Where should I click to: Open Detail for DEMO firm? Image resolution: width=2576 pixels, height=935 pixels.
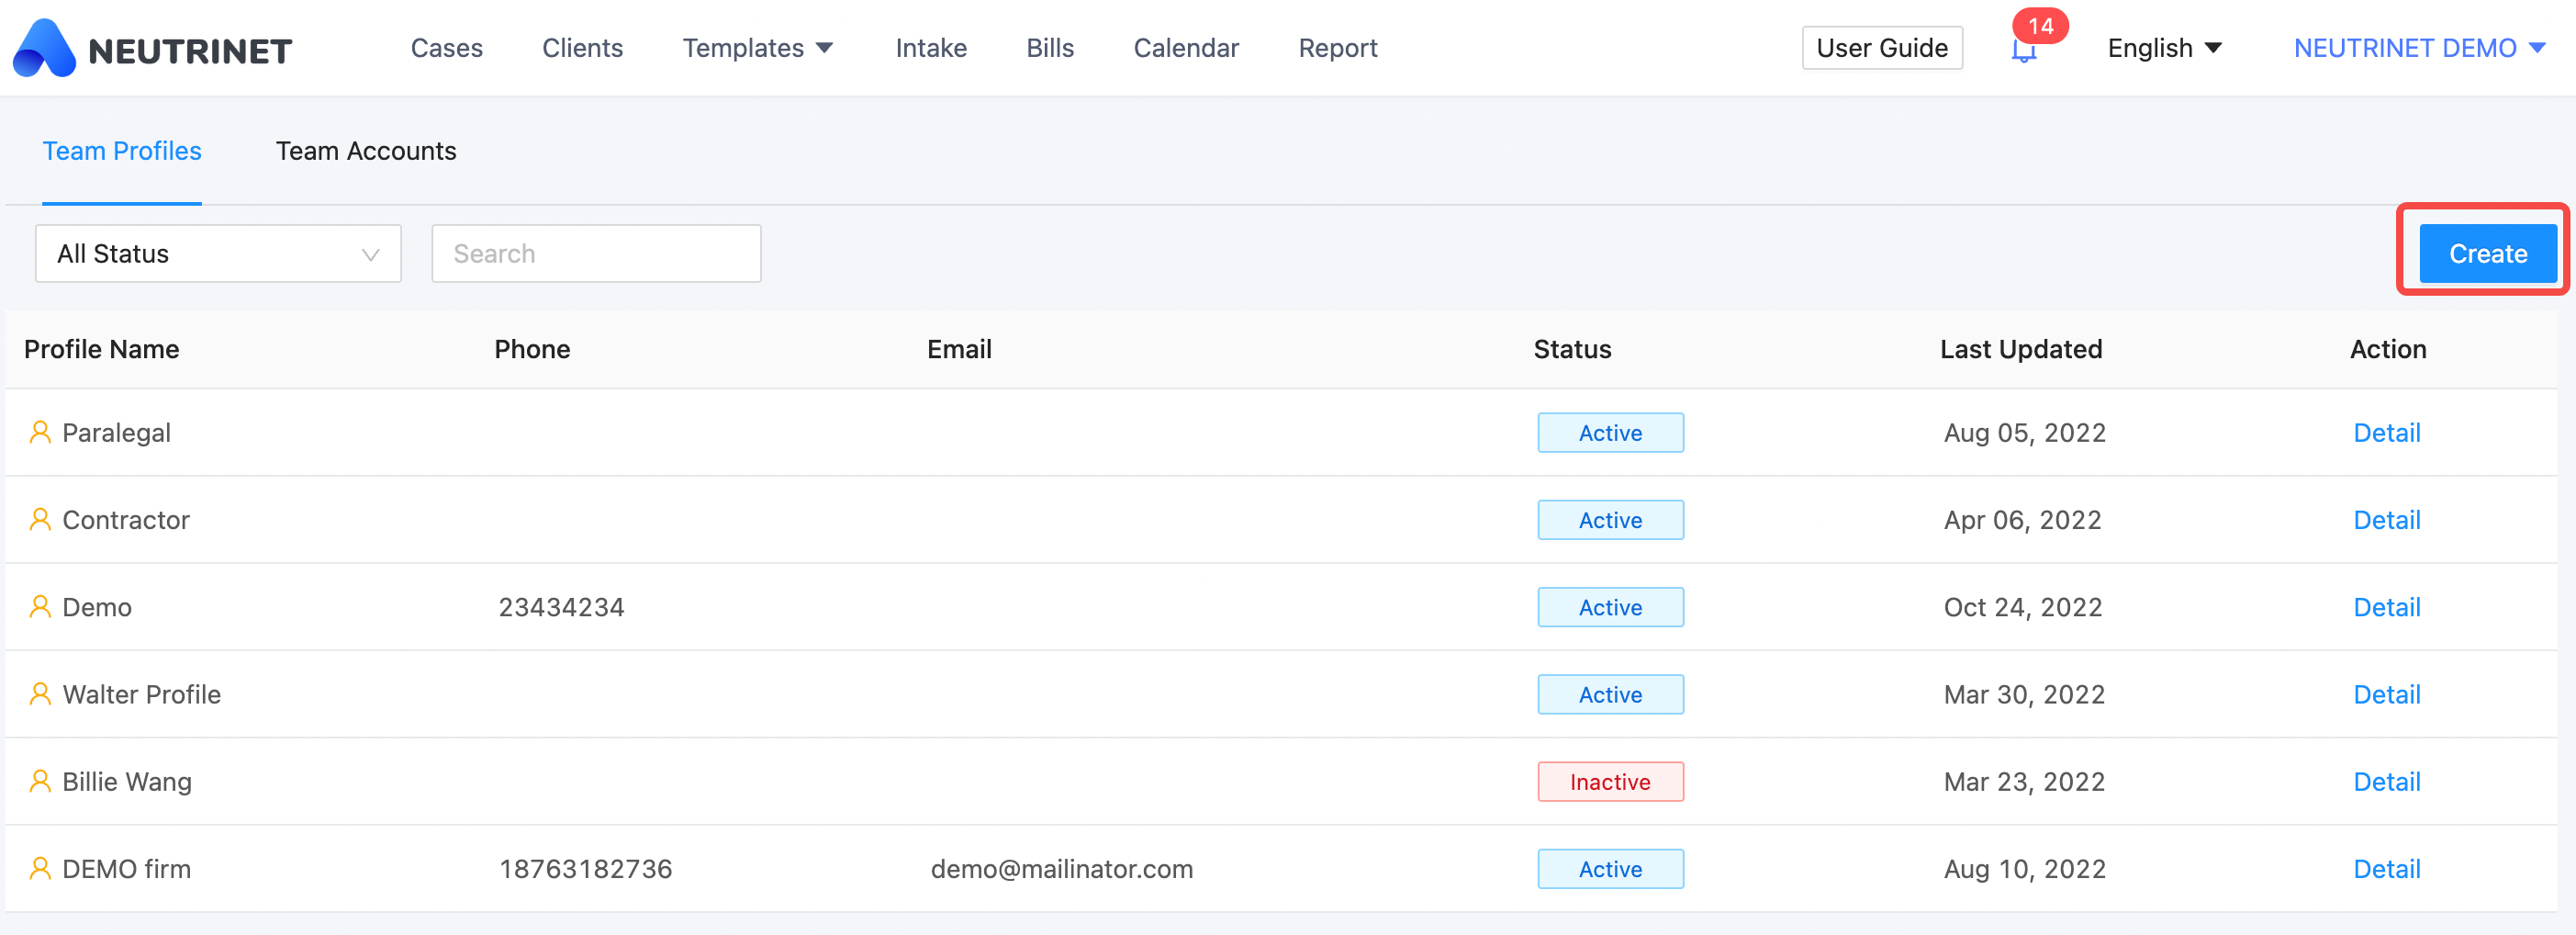point(2386,867)
